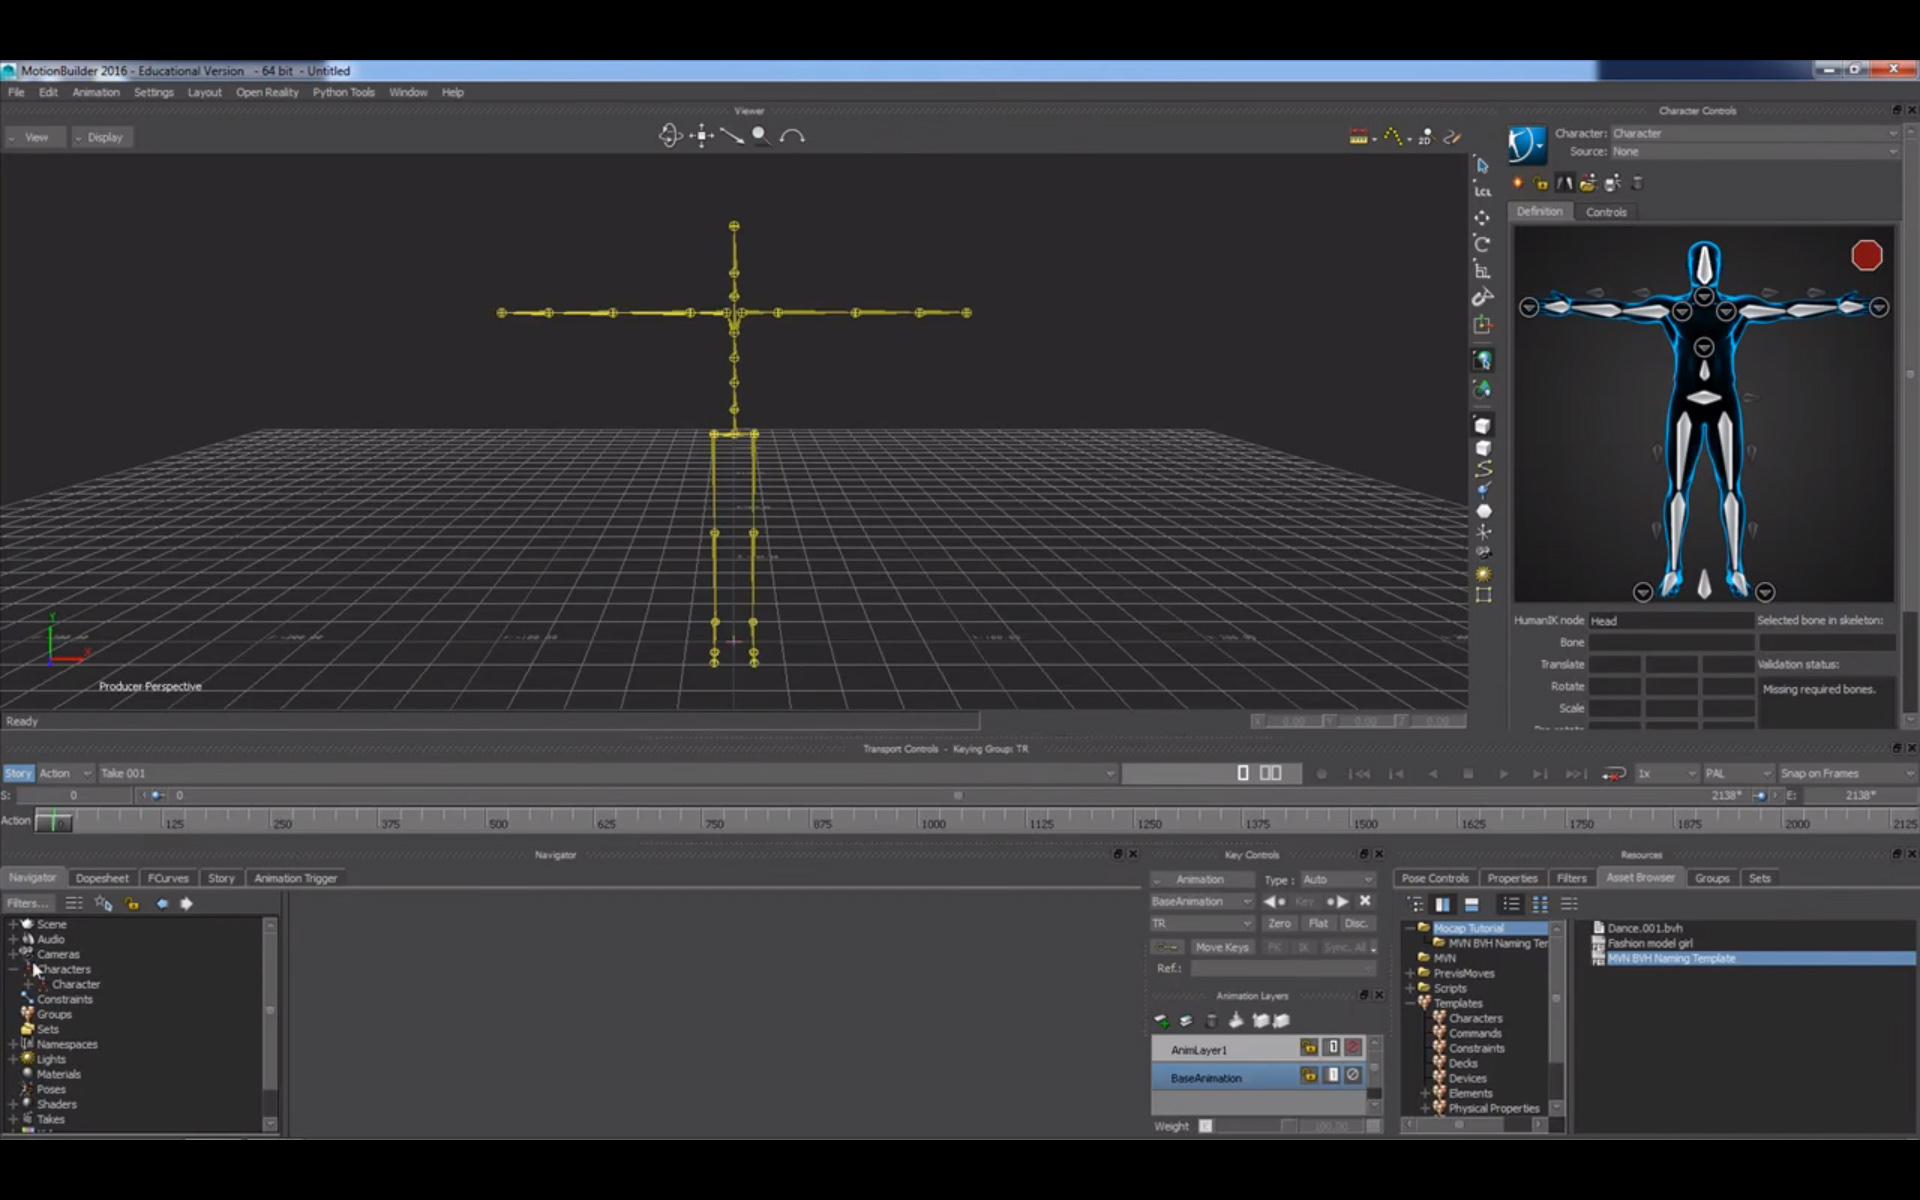Image resolution: width=1920 pixels, height=1200 pixels.
Task: Open the BaseAnimation layer dropdown in Key Controls
Action: pos(1202,902)
